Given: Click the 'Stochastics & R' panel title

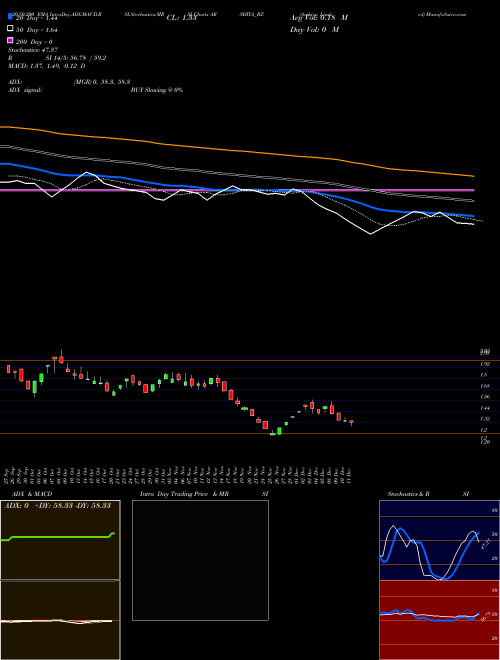Looking at the screenshot, I should pos(409,494).
